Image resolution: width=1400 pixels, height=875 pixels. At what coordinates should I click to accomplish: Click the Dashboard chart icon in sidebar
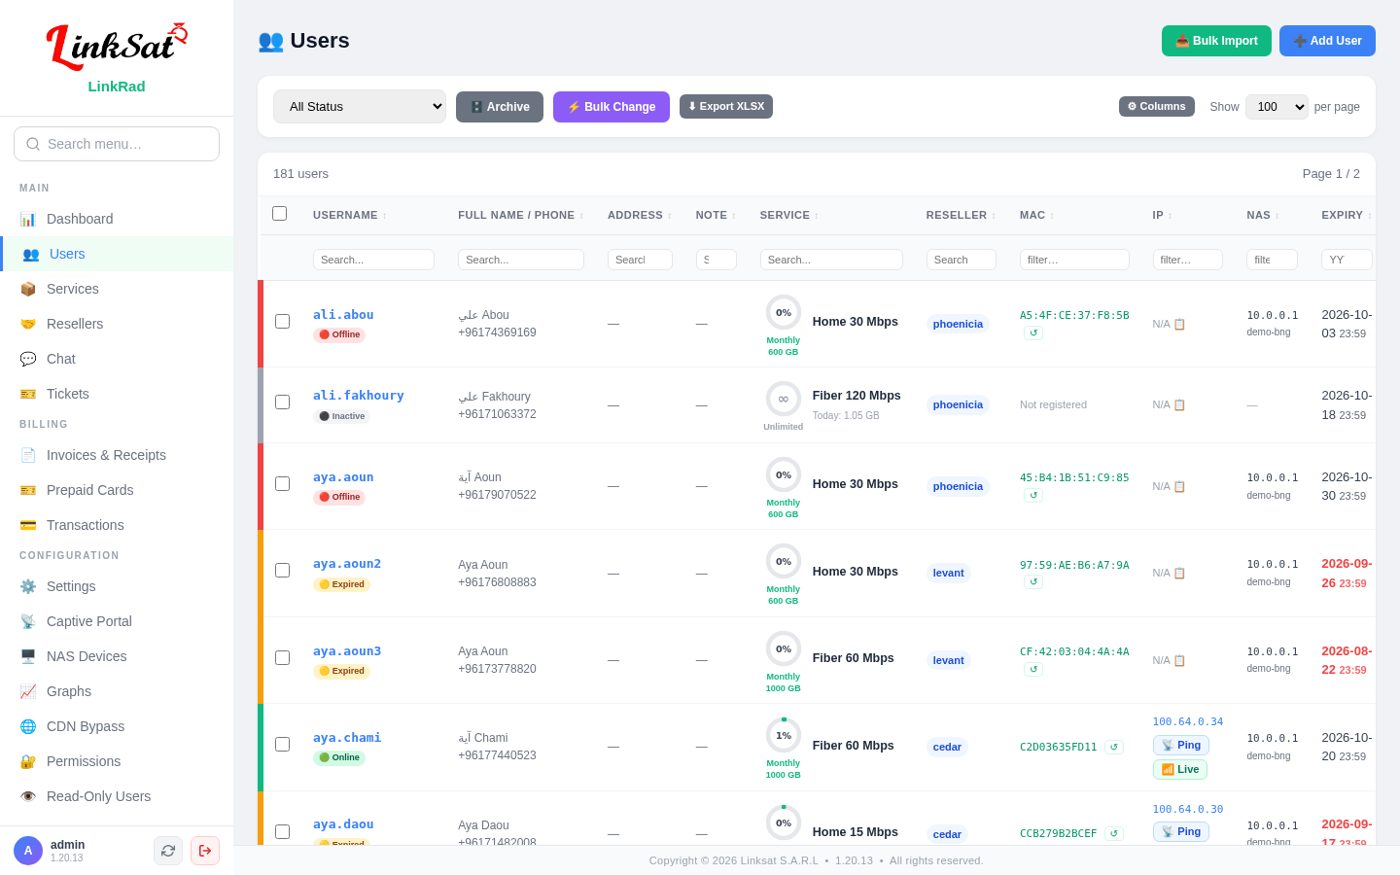(x=28, y=219)
